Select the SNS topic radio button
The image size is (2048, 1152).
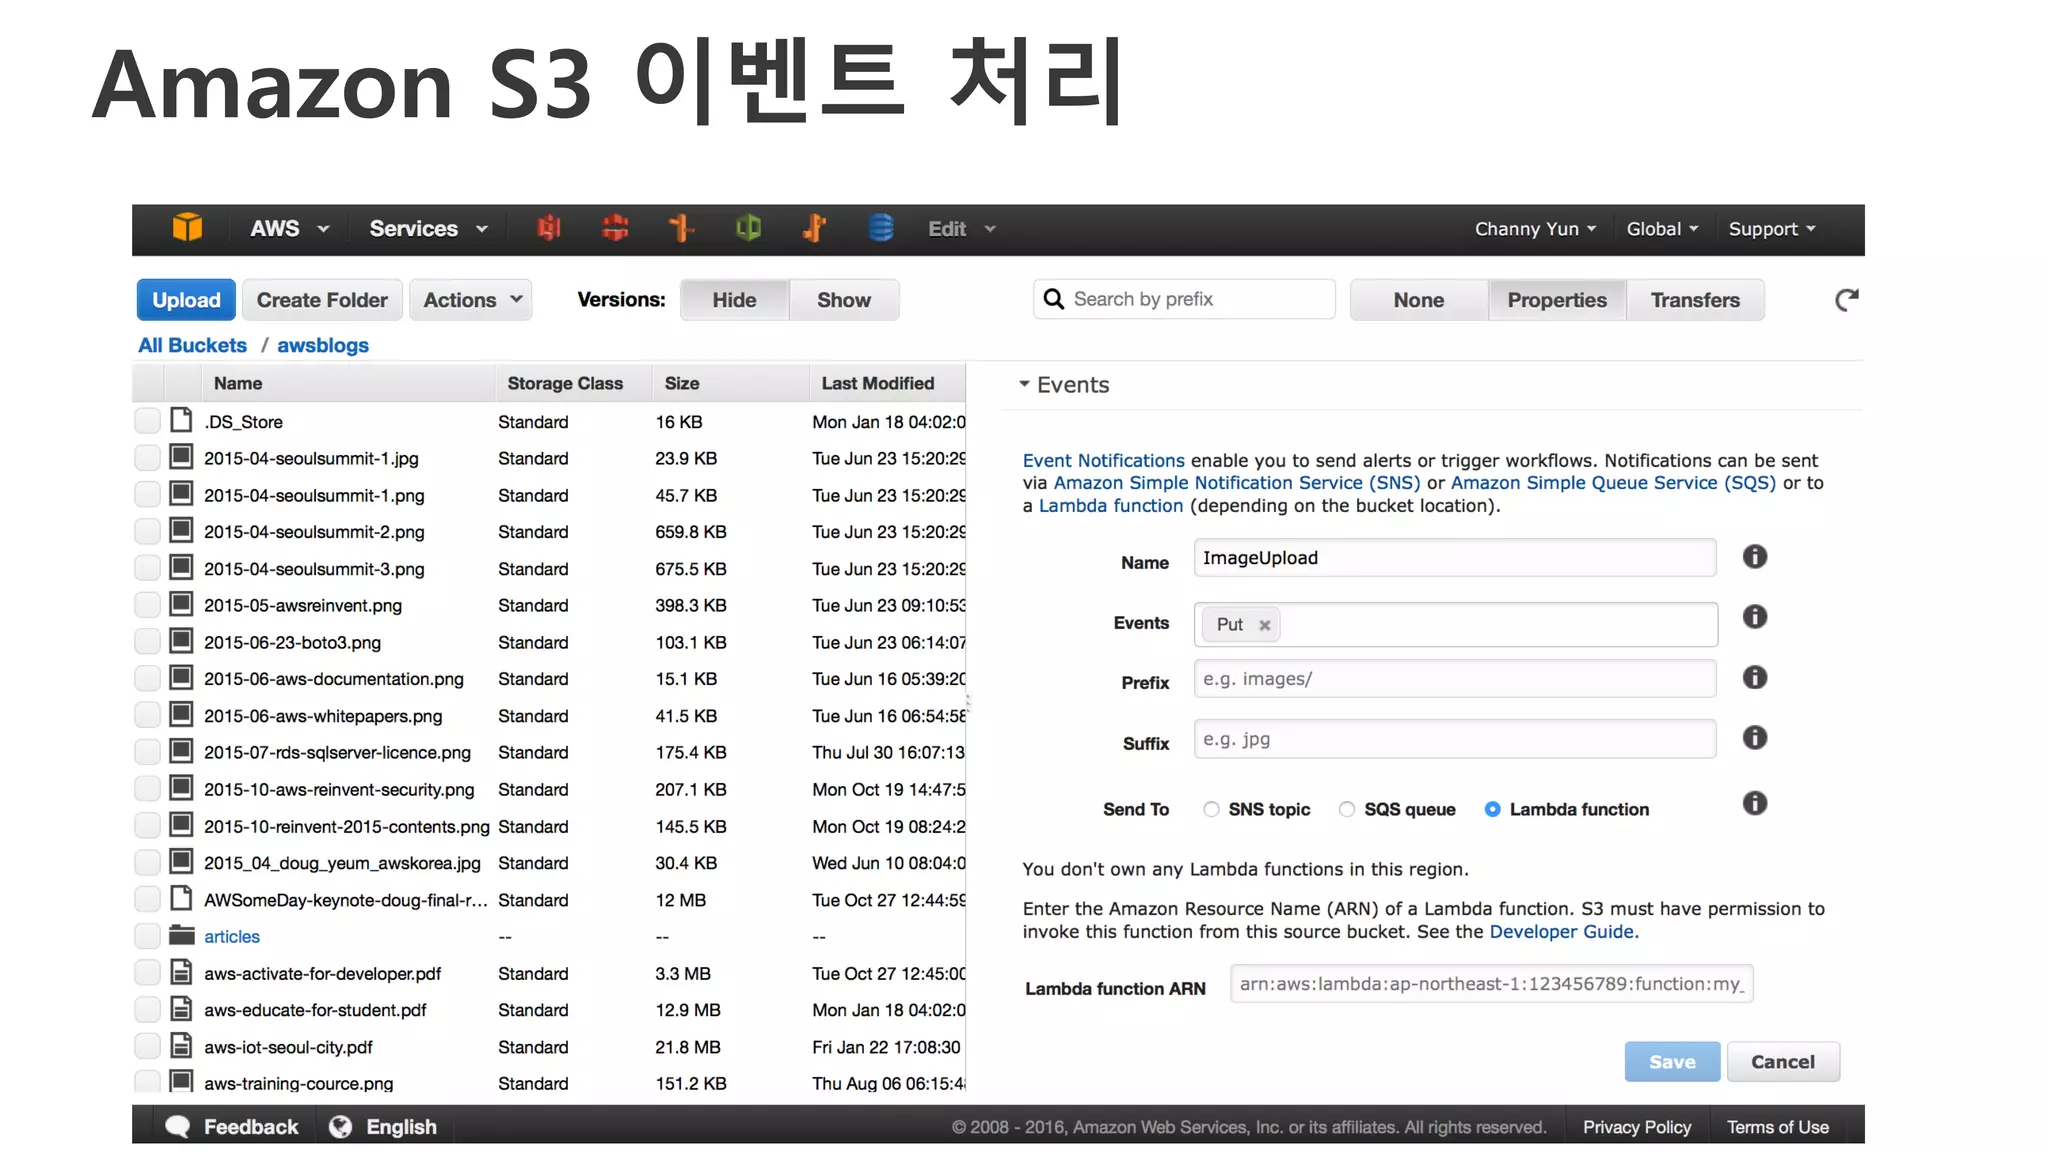point(1211,809)
